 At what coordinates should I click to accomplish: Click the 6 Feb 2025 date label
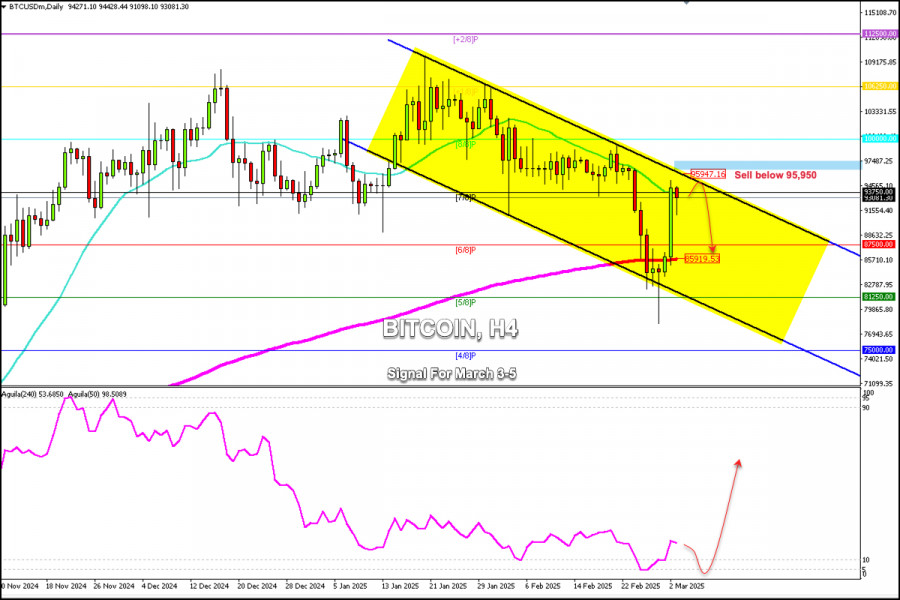tap(542, 586)
